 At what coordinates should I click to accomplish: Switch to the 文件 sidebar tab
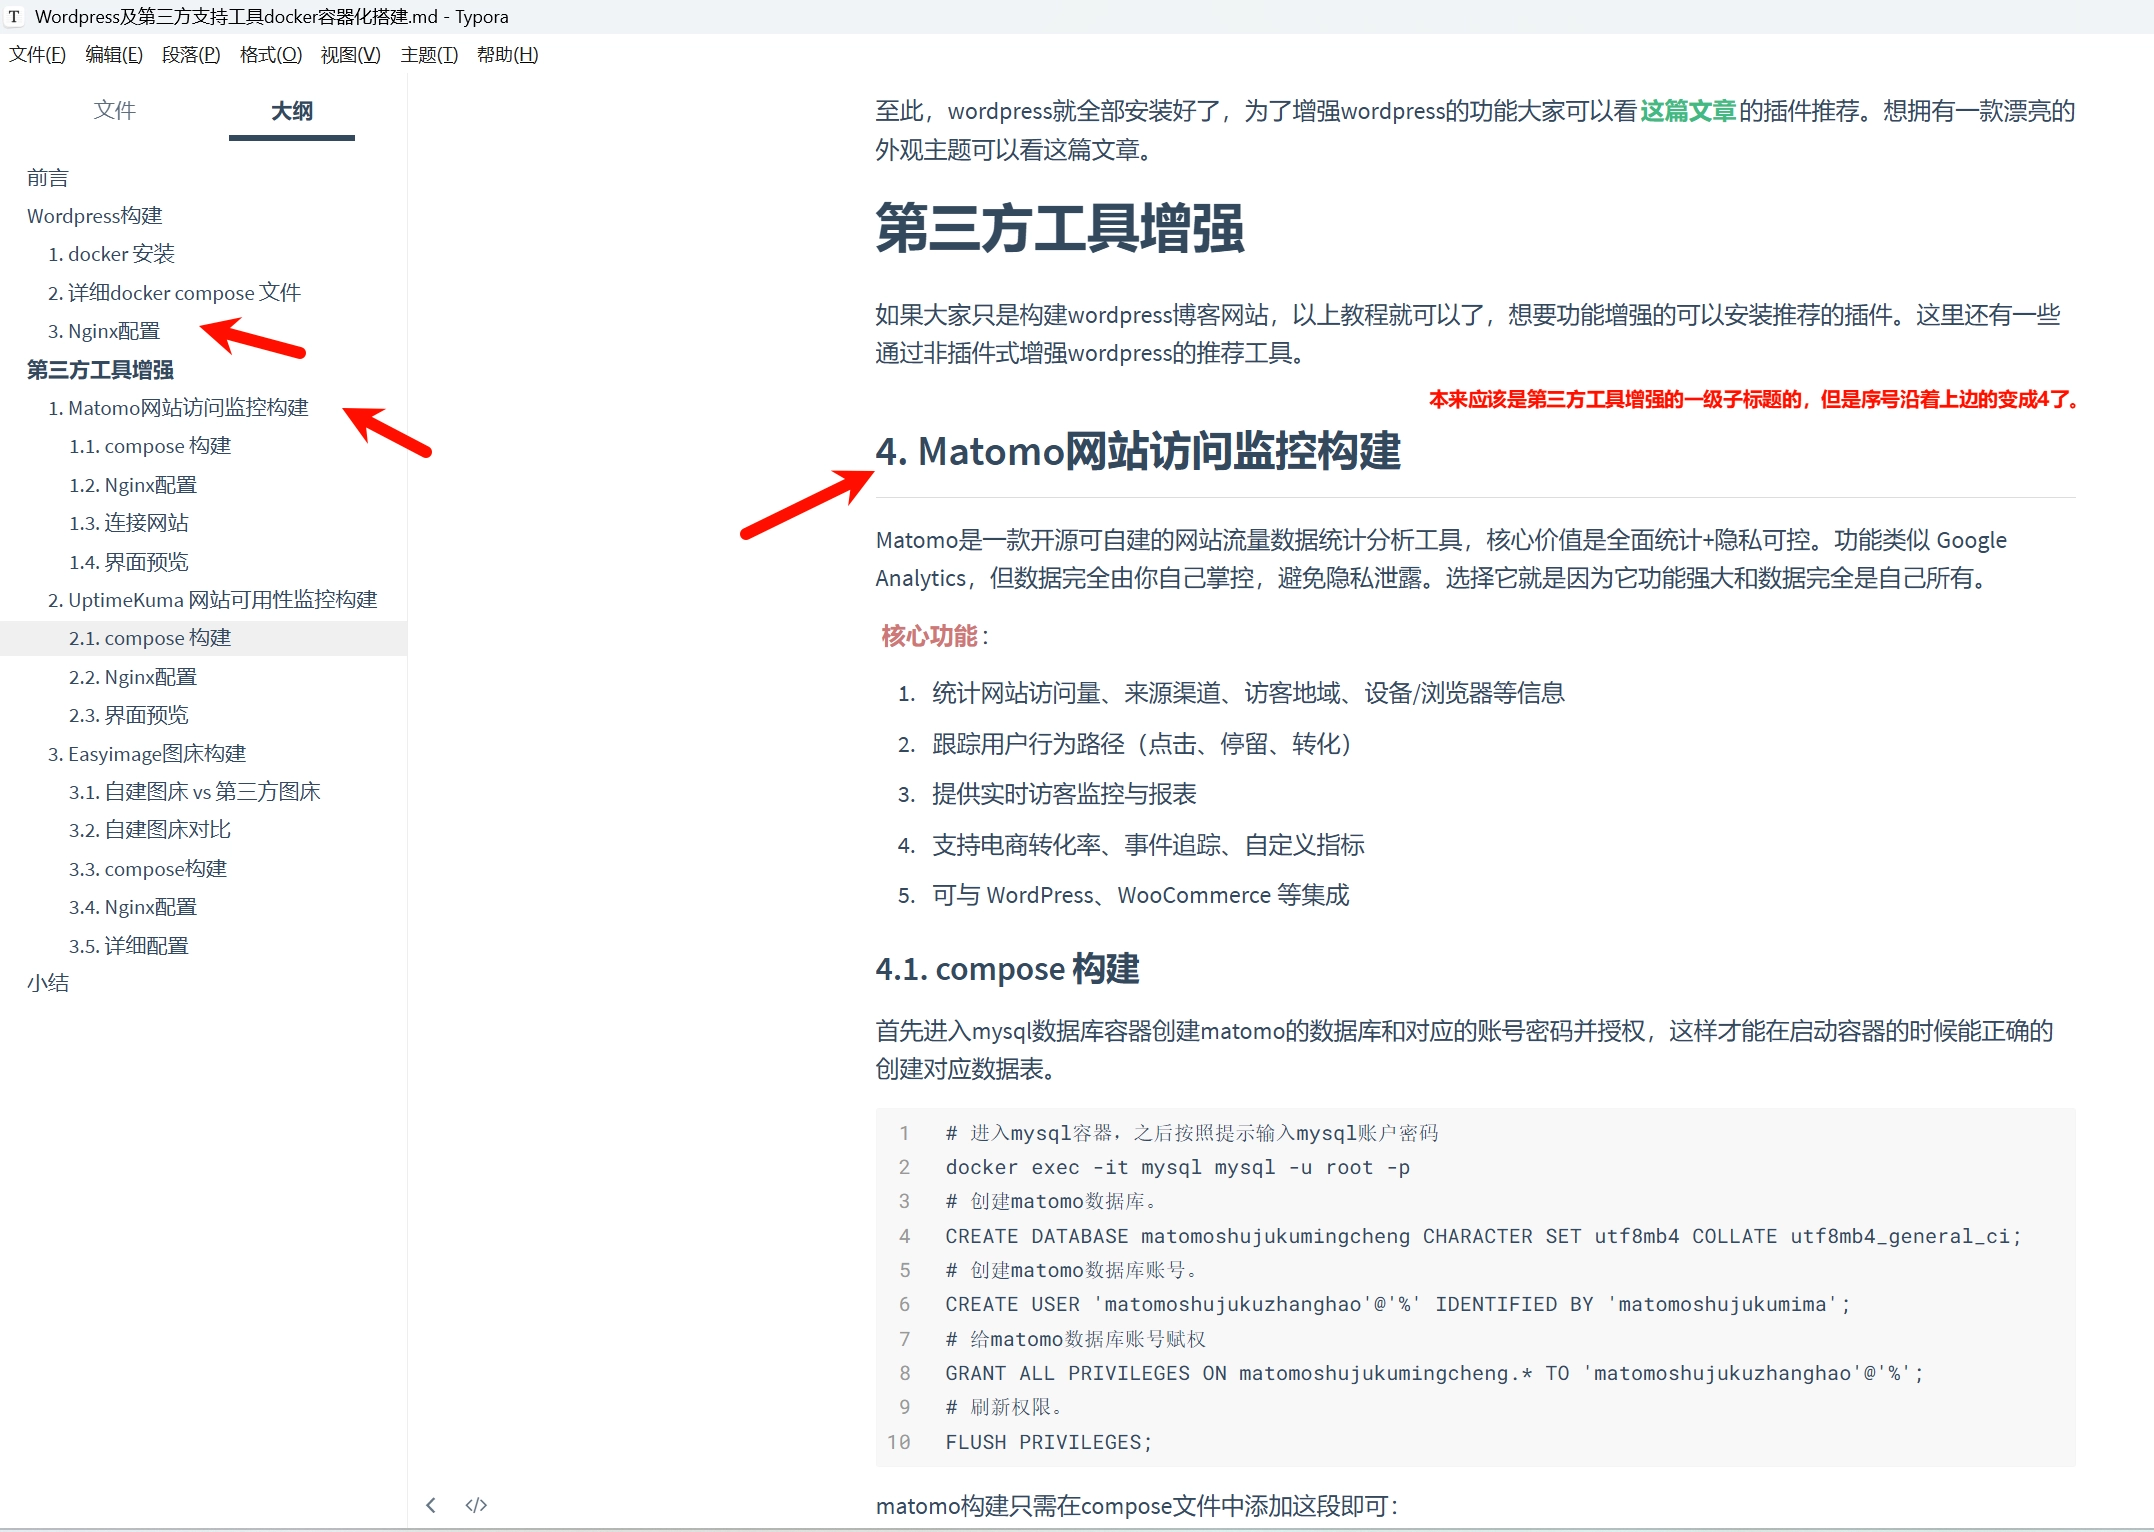pos(114,110)
